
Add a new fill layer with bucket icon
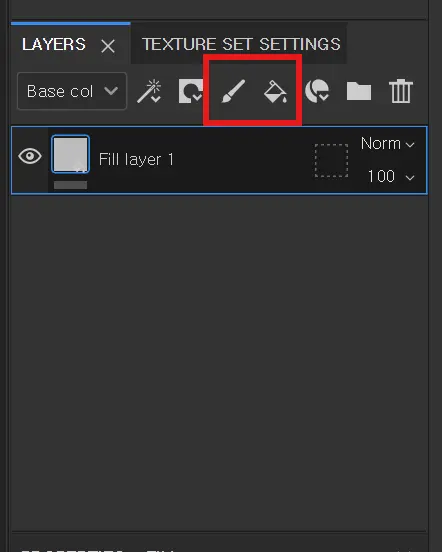275,92
